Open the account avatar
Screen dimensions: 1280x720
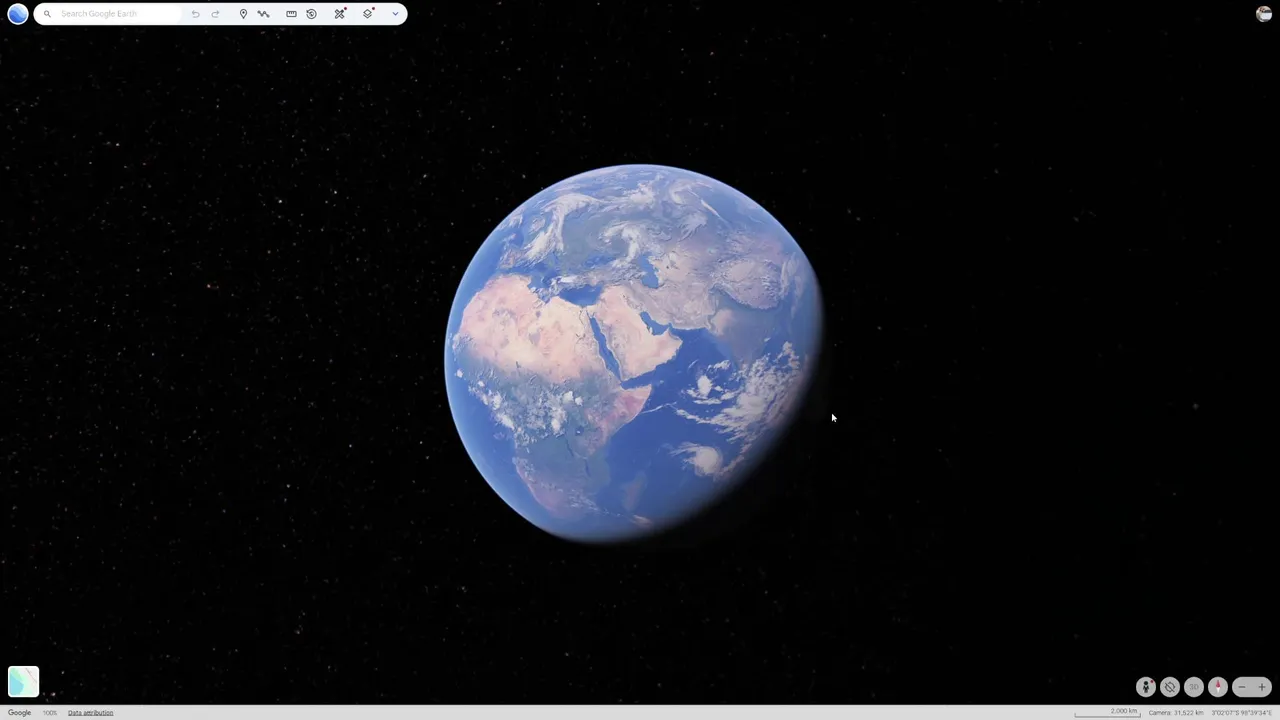point(1264,14)
